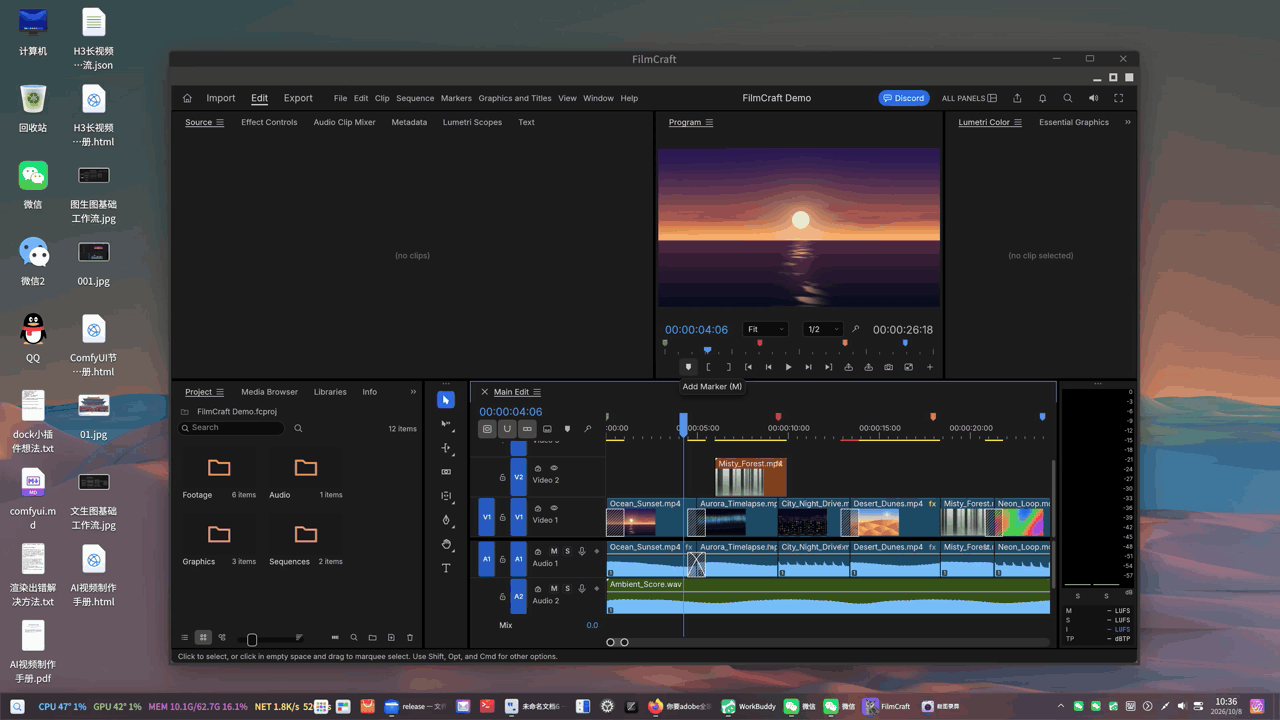Viewport: 1280px width, 720px height.
Task: Switch to Effect Controls tab
Action: [x=269, y=122]
